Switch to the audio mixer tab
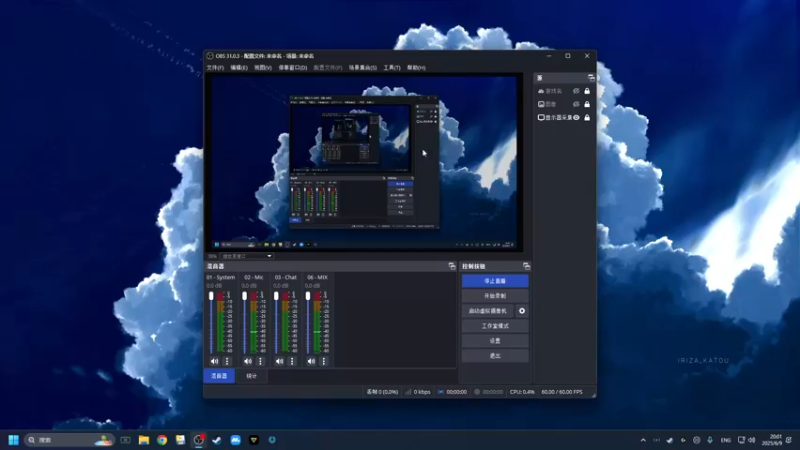 tap(219, 376)
